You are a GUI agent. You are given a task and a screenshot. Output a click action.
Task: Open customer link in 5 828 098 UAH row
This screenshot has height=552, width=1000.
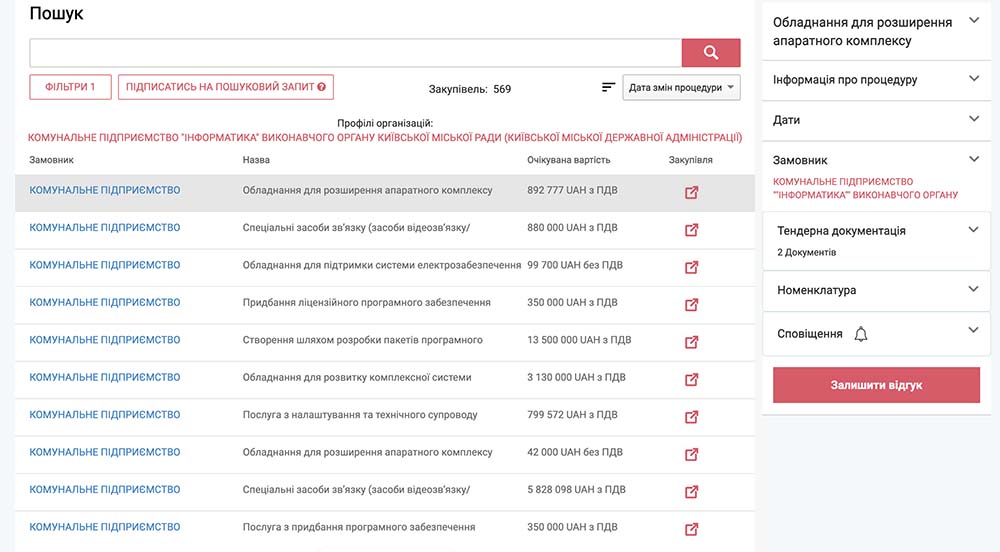click(x=105, y=490)
